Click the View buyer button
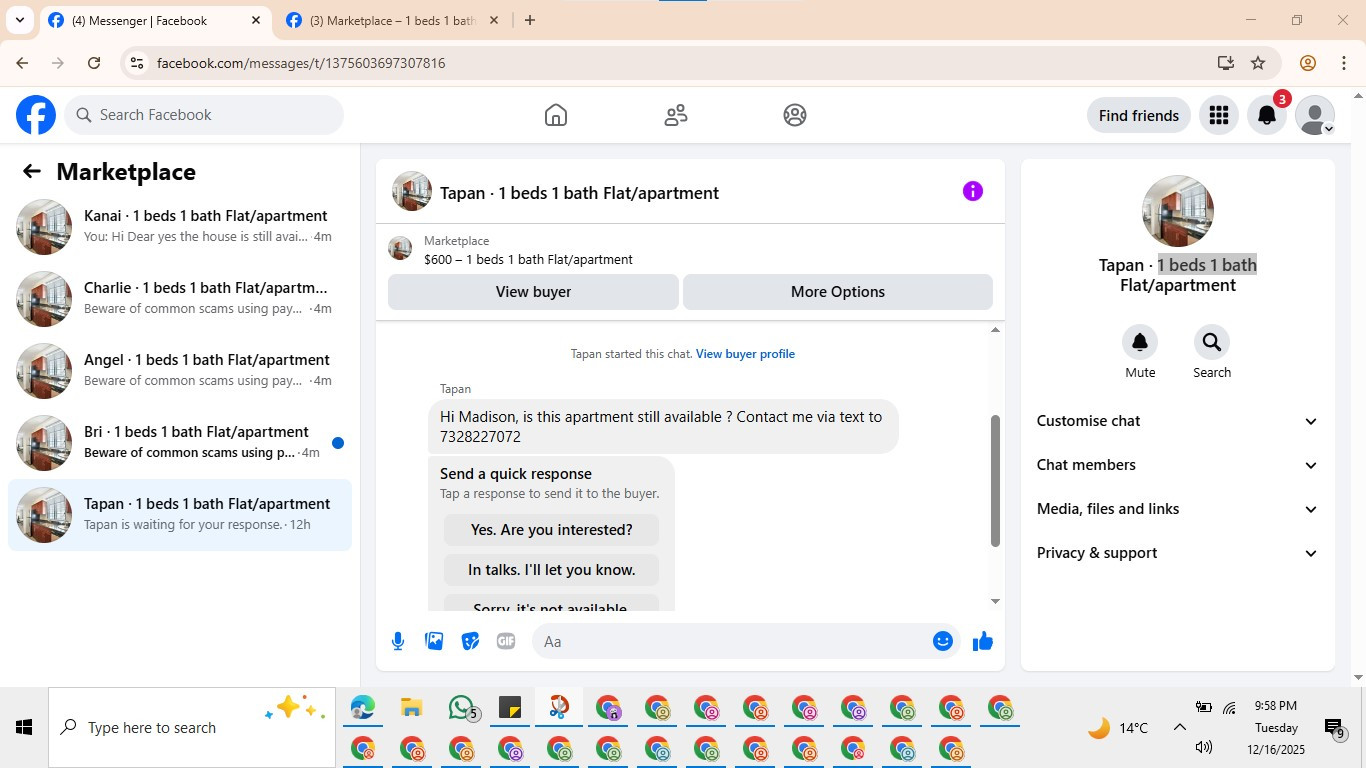This screenshot has width=1366, height=768. tap(533, 292)
